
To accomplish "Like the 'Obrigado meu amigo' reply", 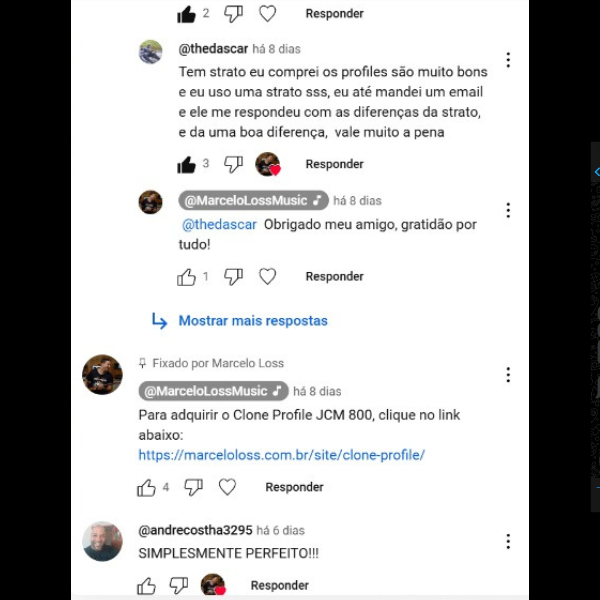I will 186,277.
